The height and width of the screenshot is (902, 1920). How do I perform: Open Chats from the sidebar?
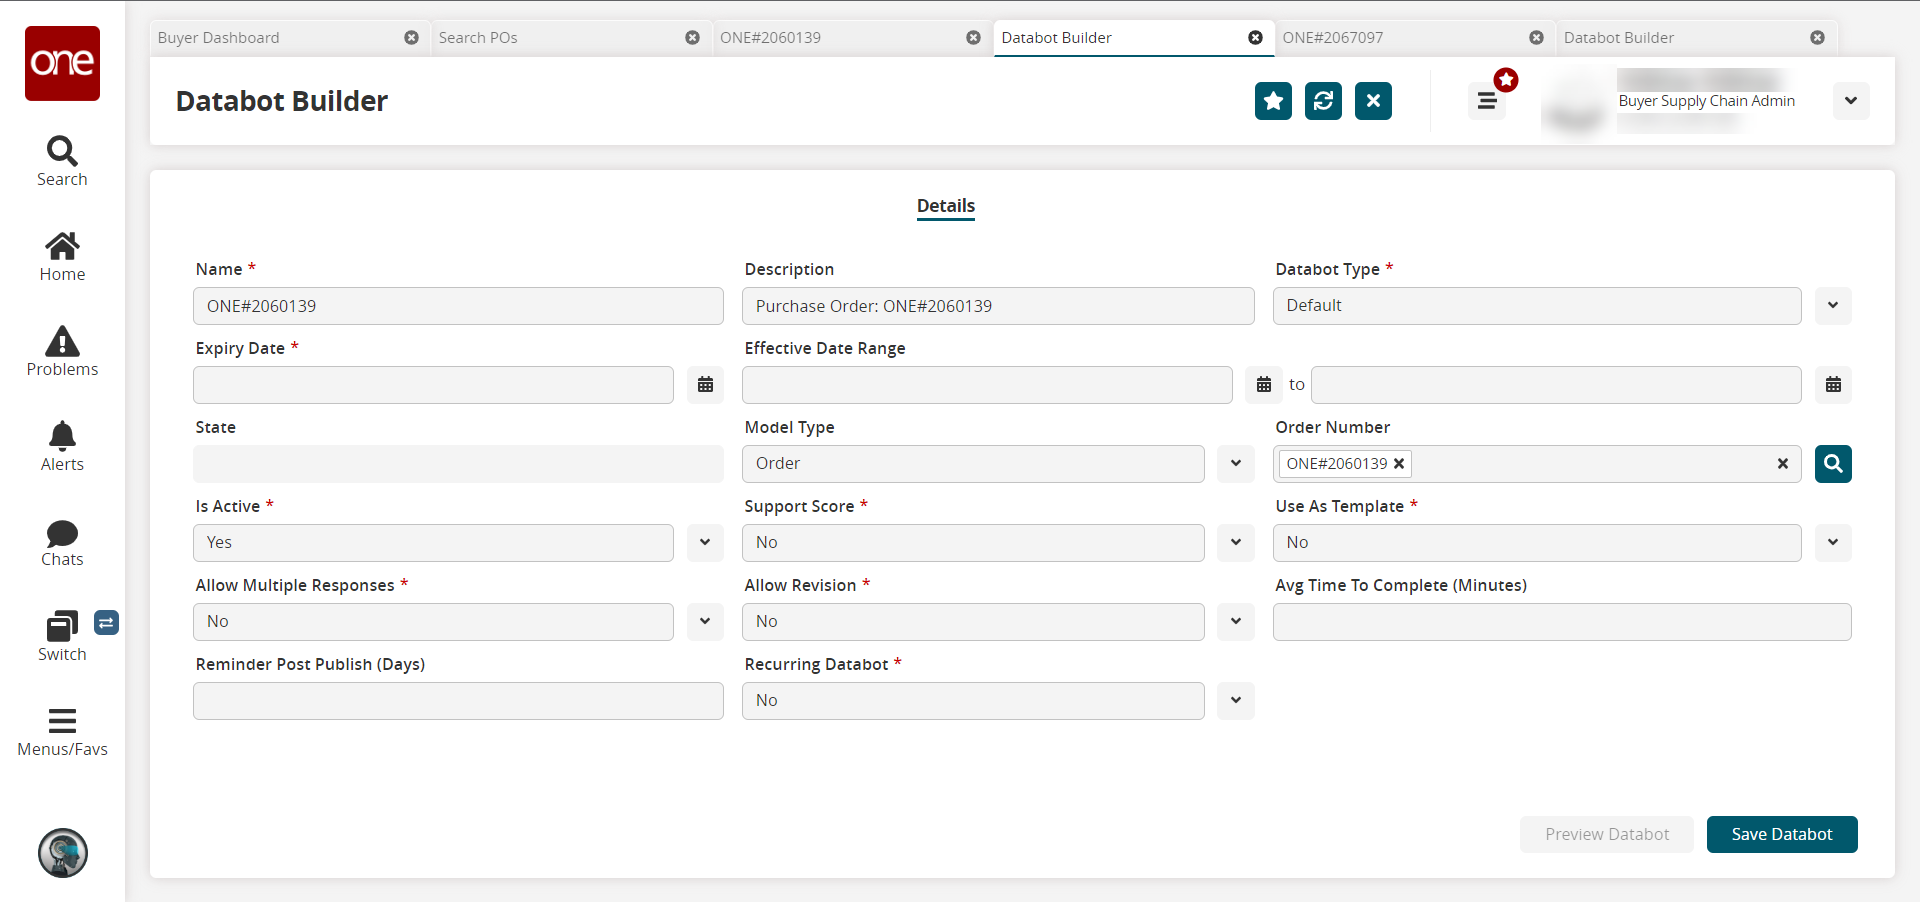62,542
